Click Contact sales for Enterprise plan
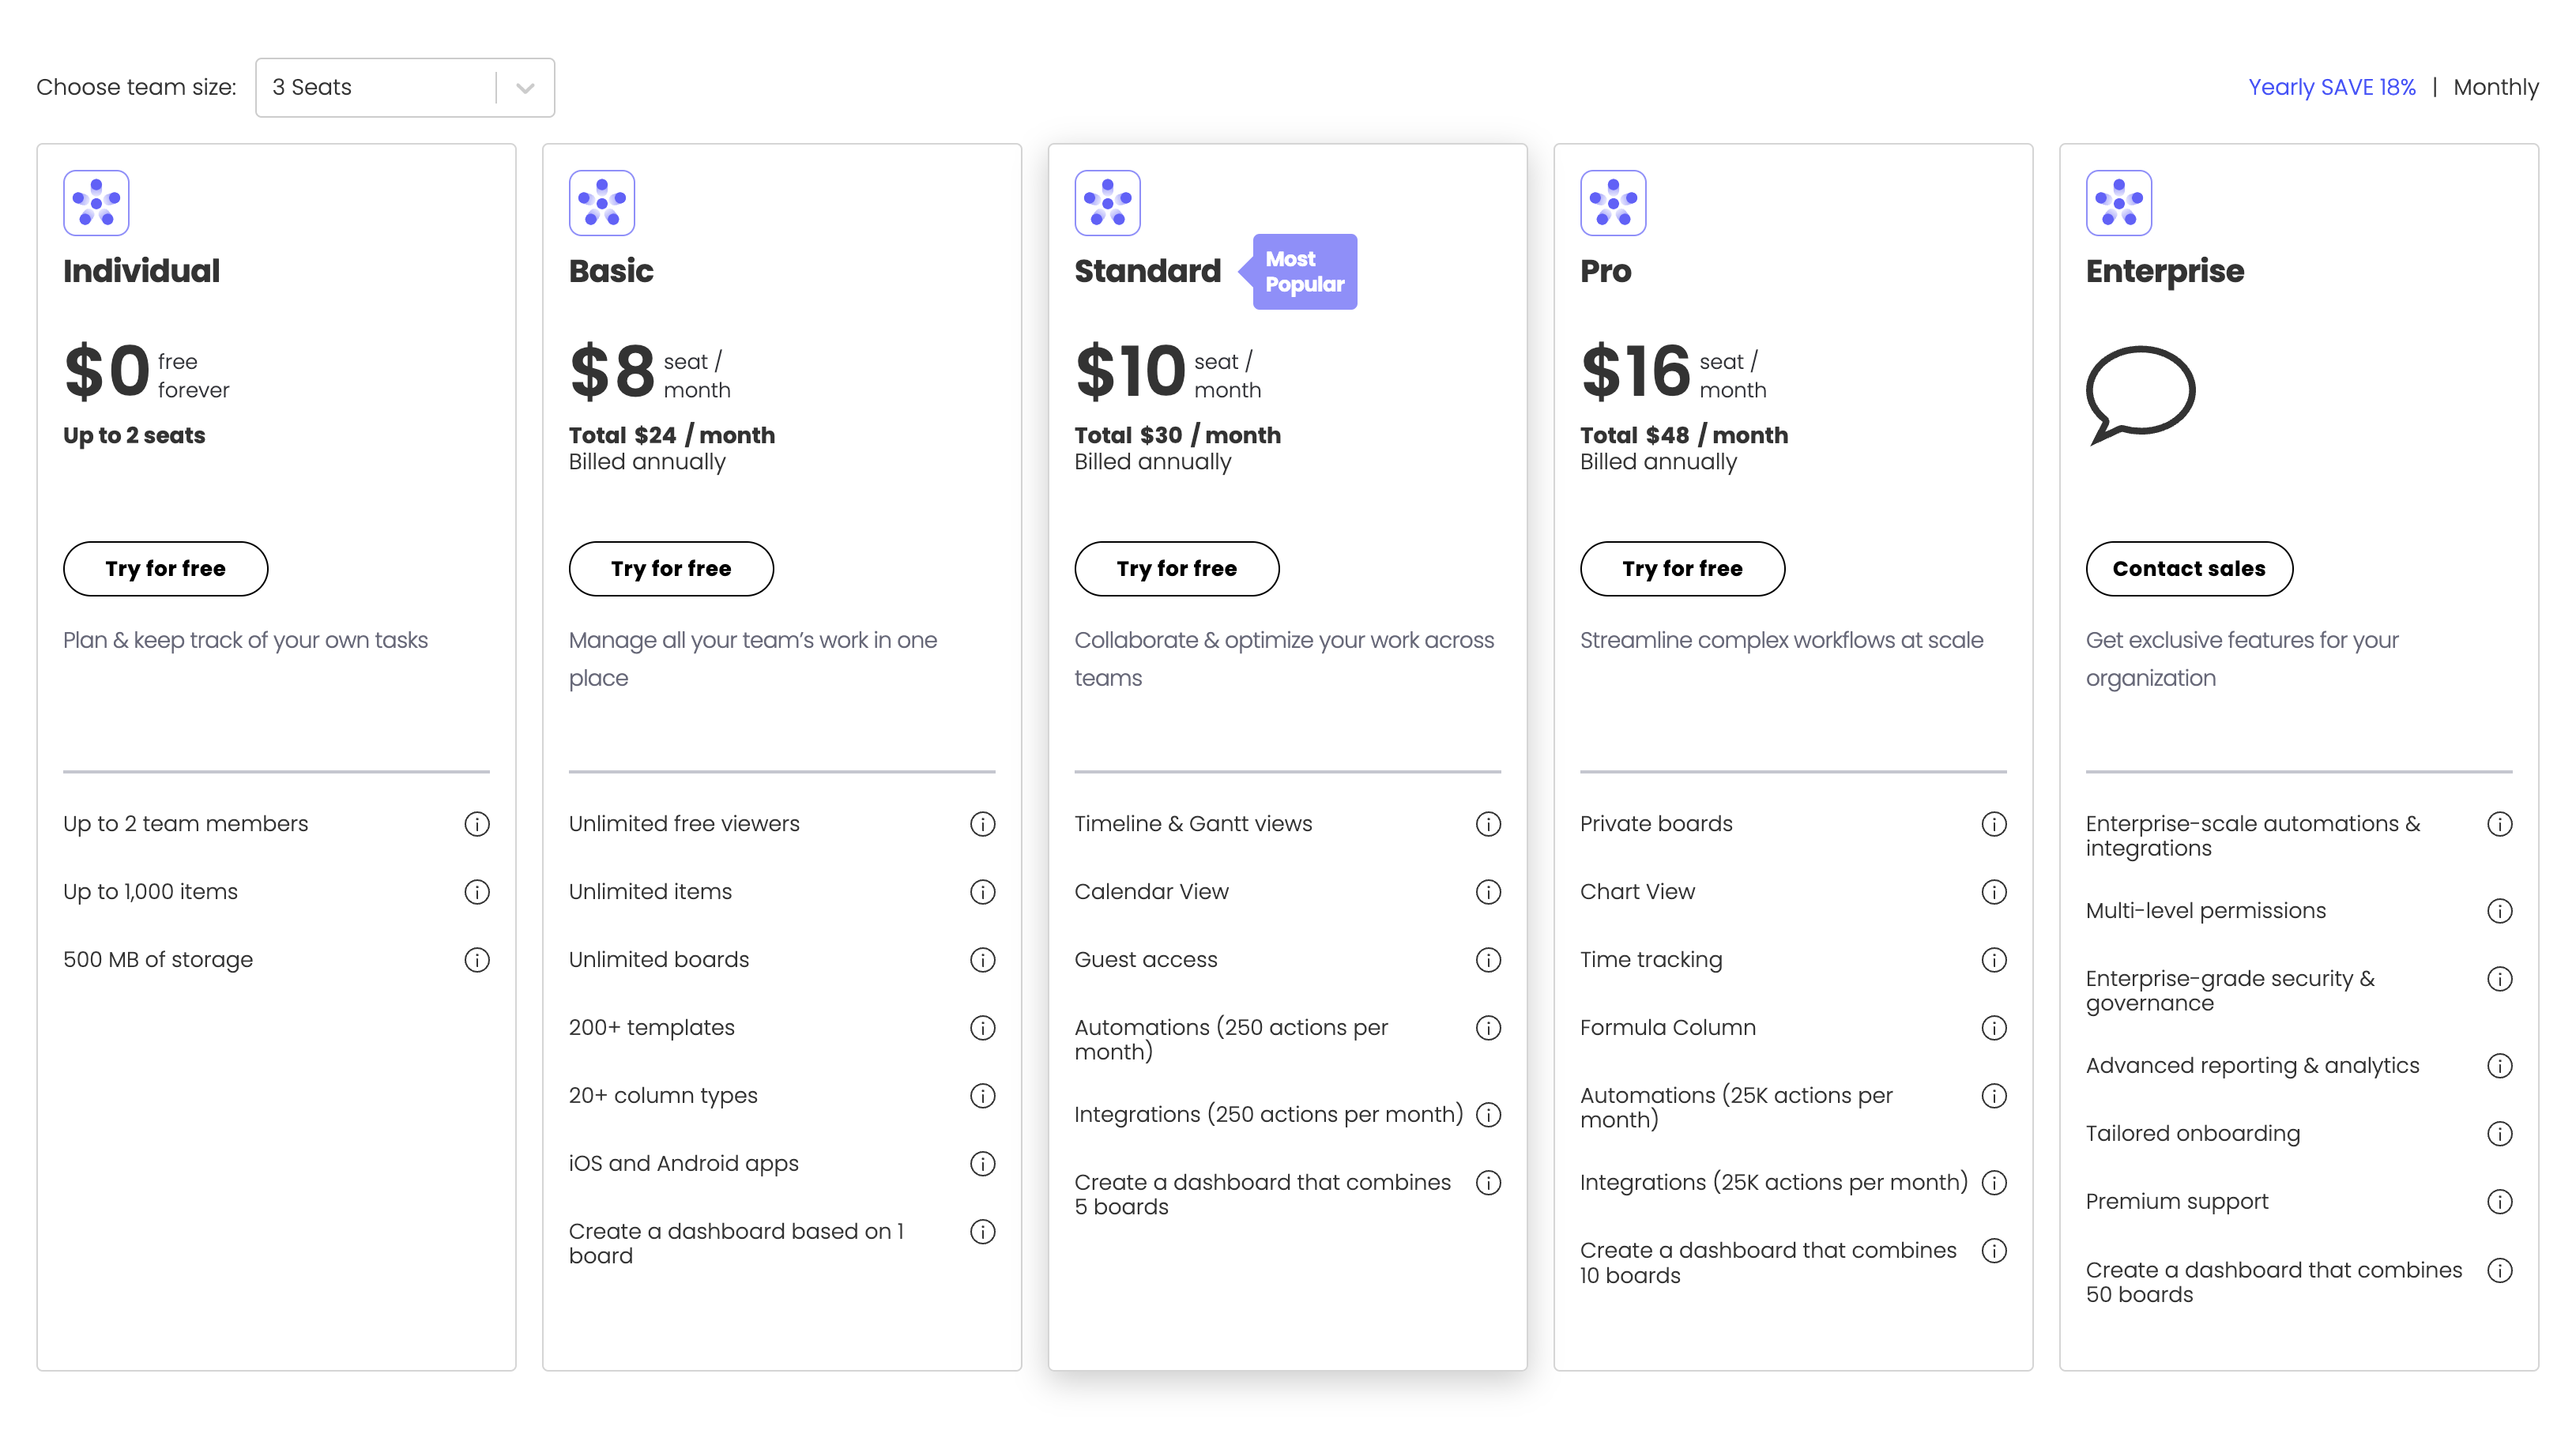This screenshot has height=1449, width=2576. click(x=2189, y=570)
